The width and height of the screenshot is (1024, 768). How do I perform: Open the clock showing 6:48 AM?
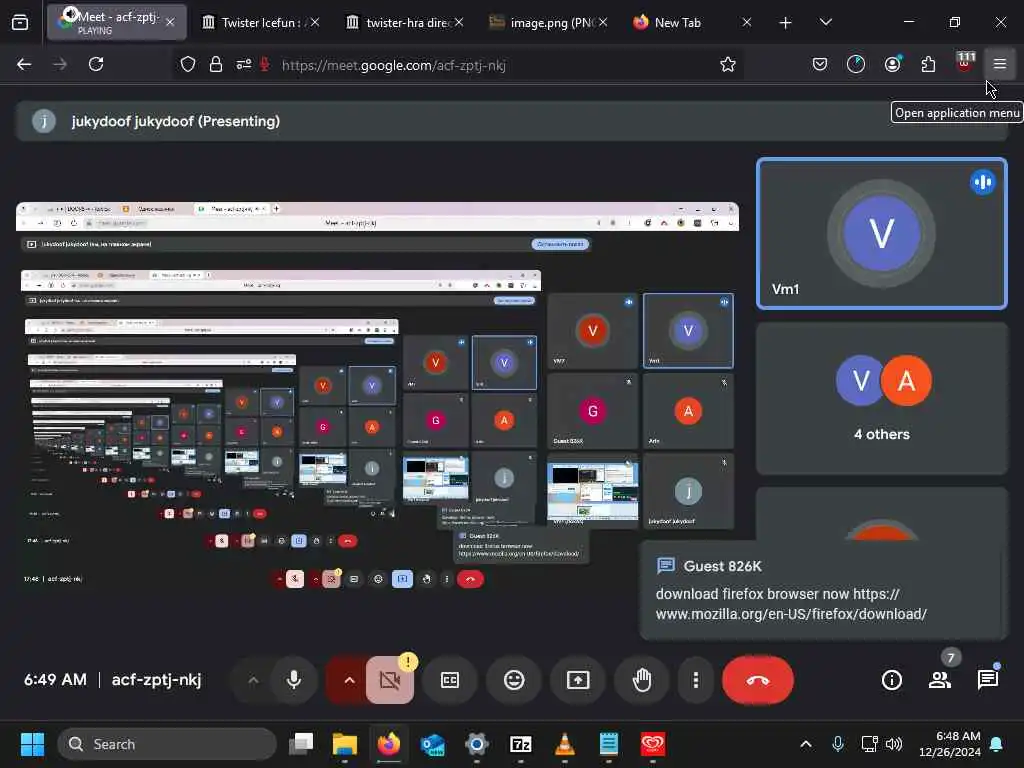tap(950, 744)
